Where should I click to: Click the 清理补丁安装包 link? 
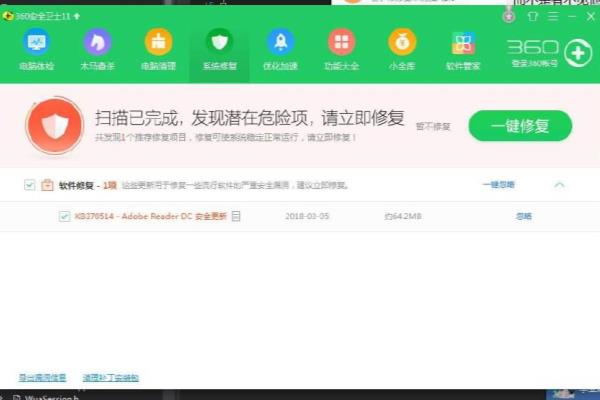(111, 378)
